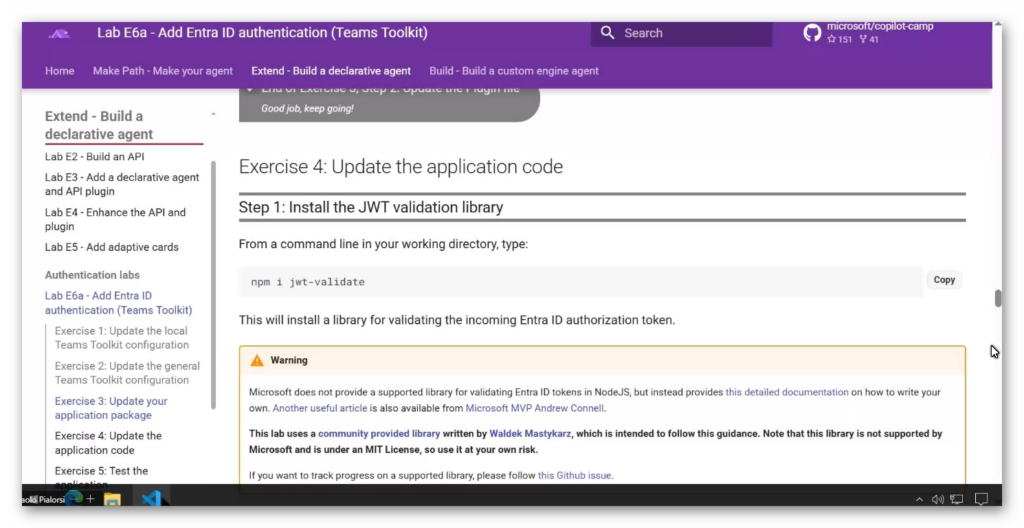Screen dimensions: 1024x528
Task: Go to the Home tab
Action: click(59, 71)
